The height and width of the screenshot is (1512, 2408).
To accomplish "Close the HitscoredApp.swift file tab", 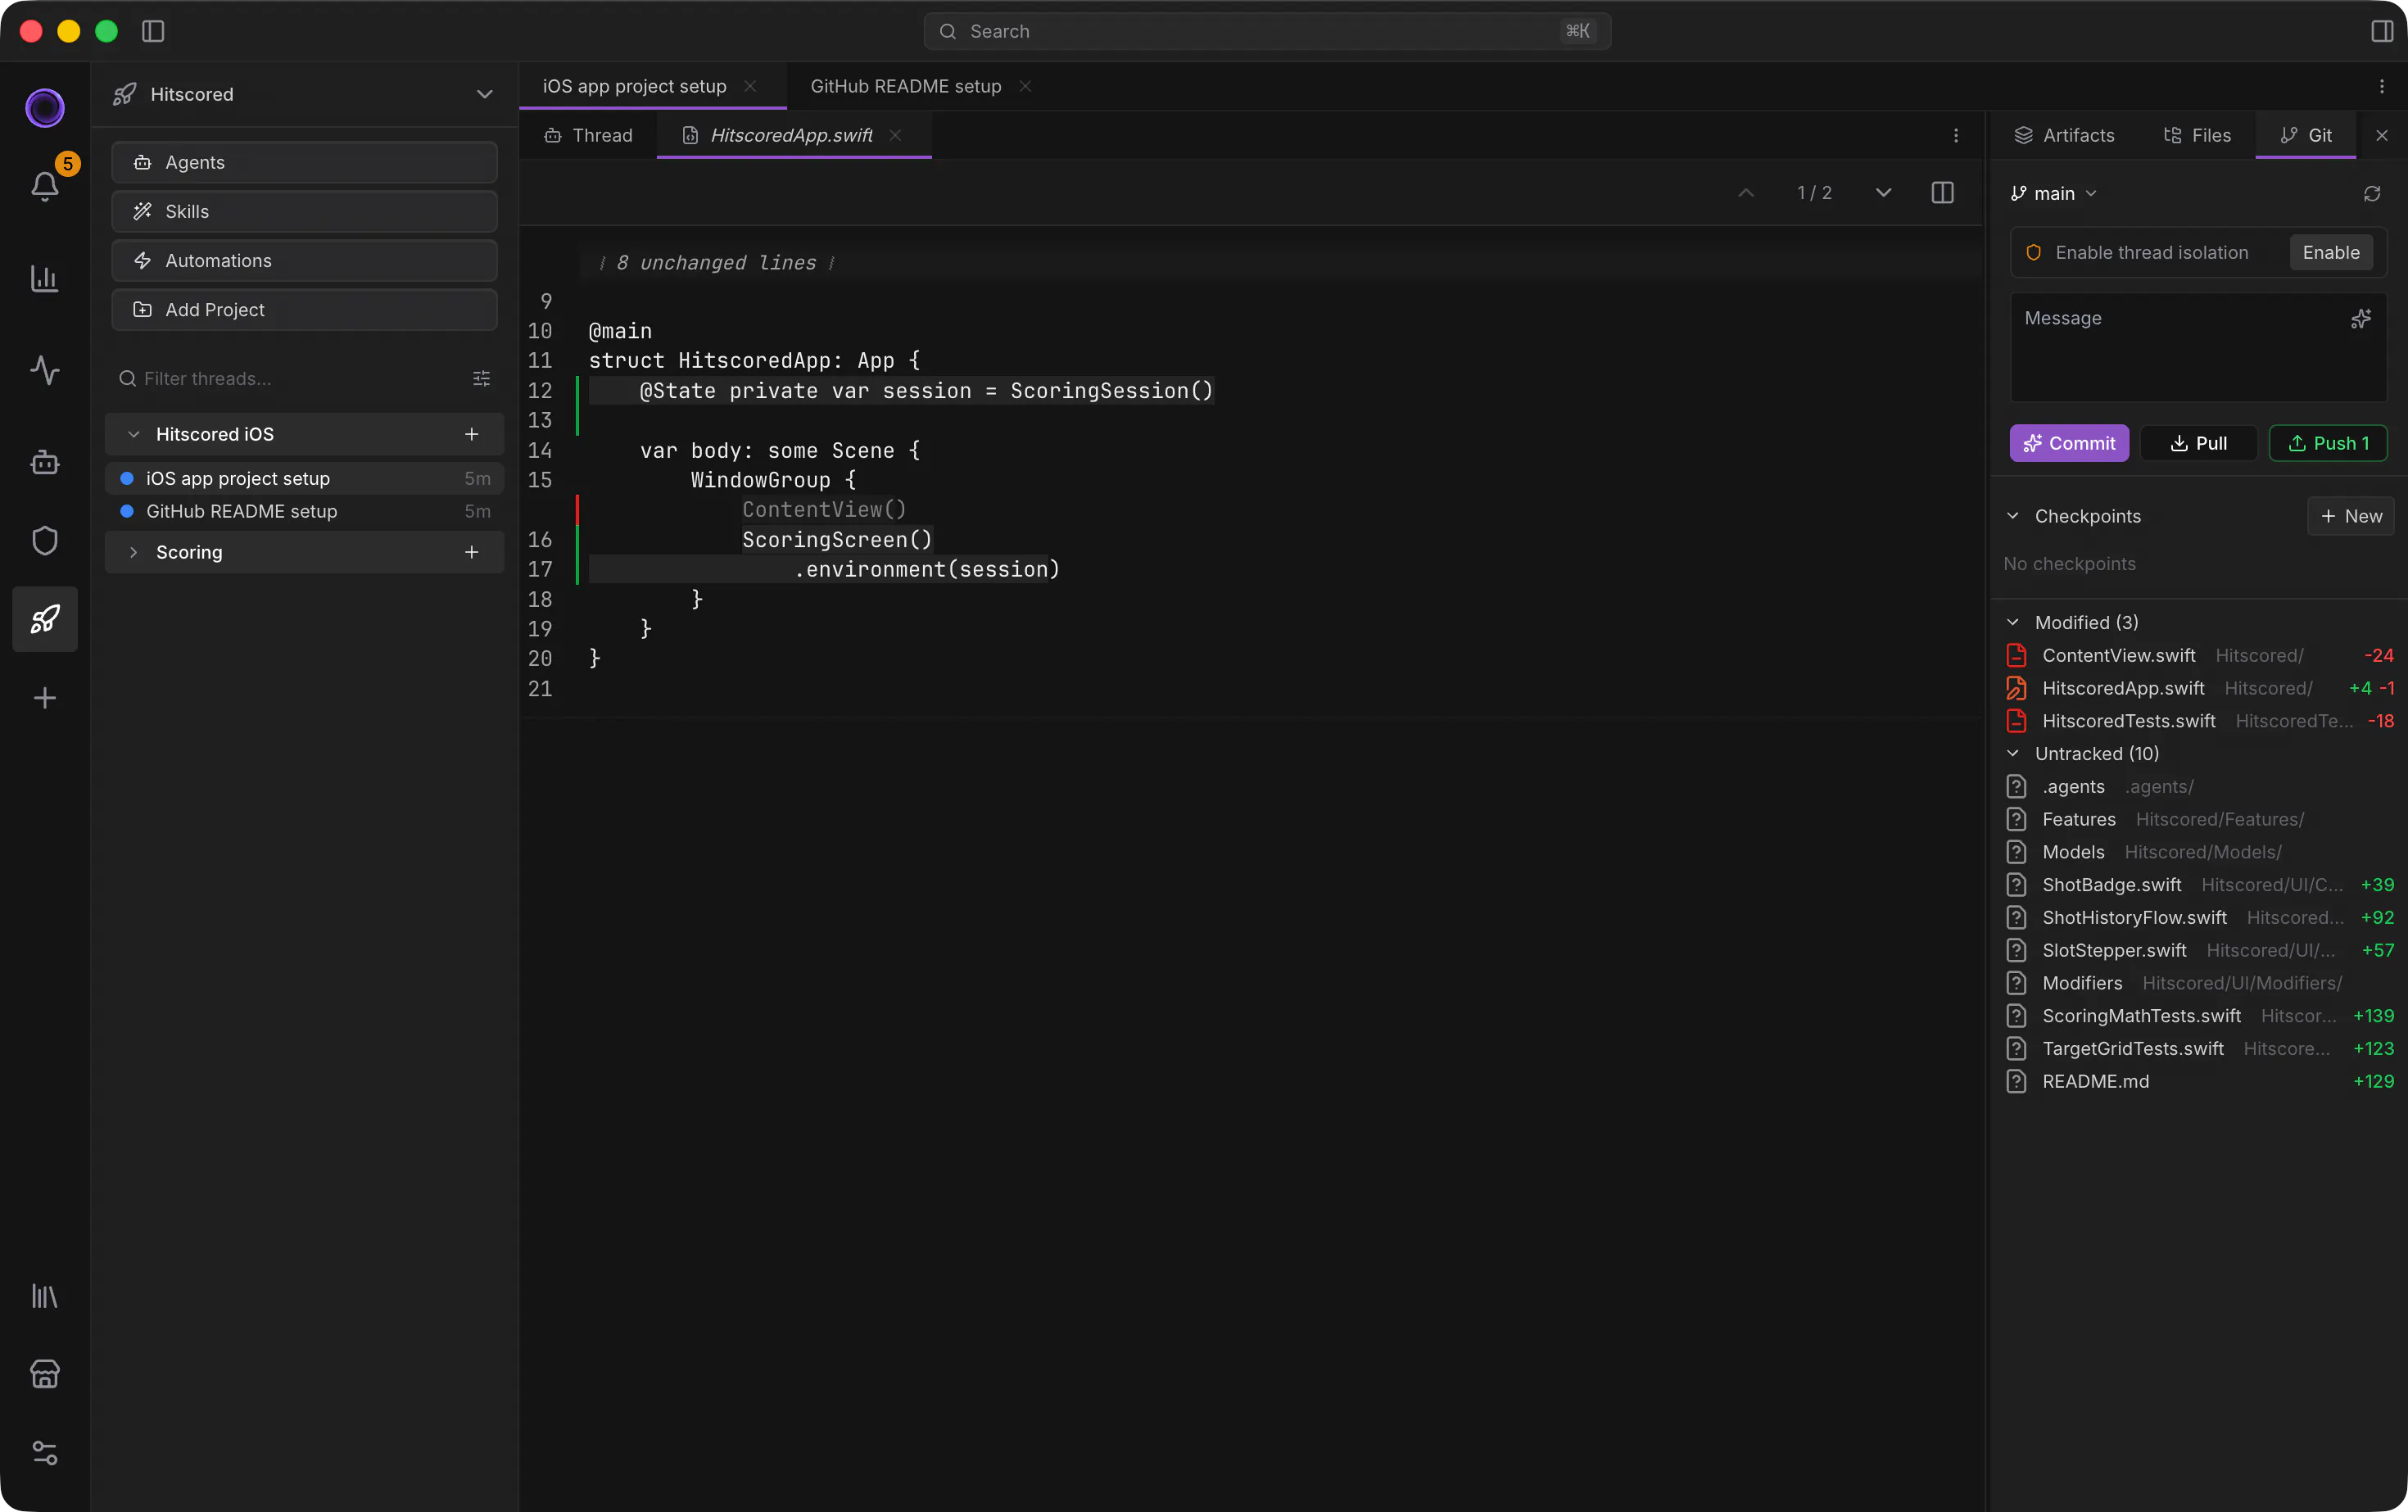I will (896, 135).
